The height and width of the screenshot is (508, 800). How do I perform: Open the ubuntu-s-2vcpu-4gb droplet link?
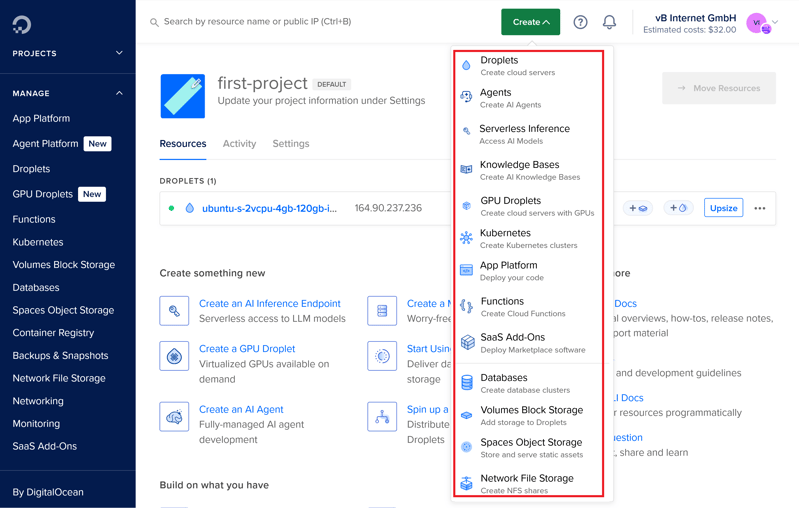pos(269,209)
